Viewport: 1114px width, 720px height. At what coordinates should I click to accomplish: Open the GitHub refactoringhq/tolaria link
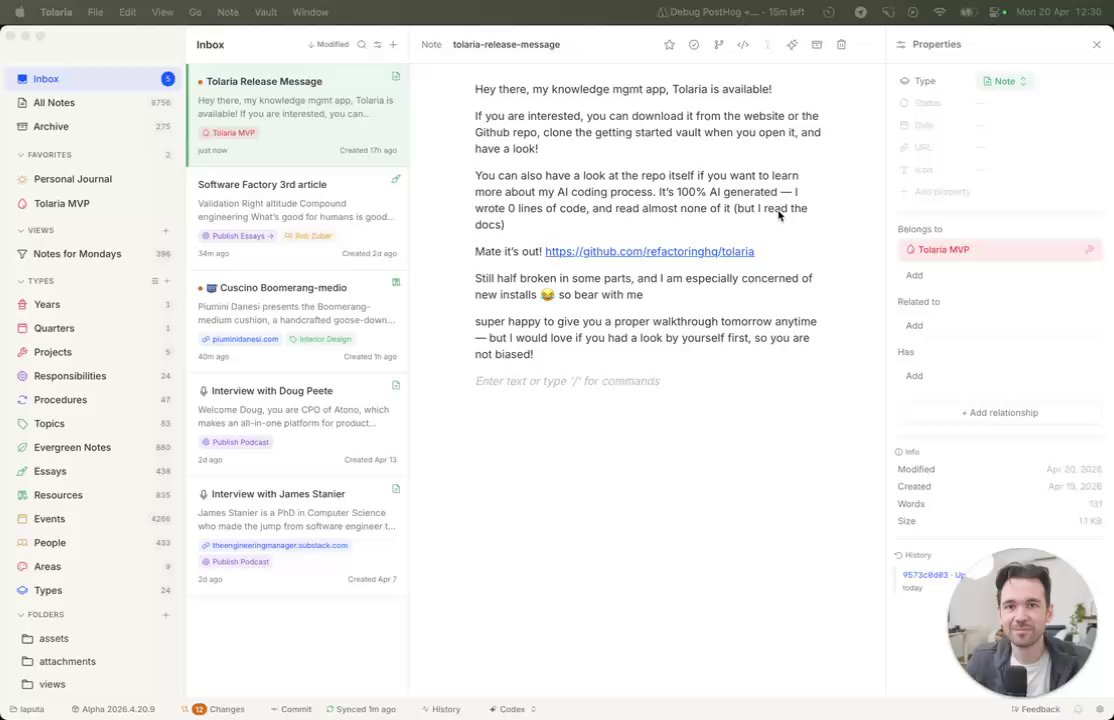point(649,252)
